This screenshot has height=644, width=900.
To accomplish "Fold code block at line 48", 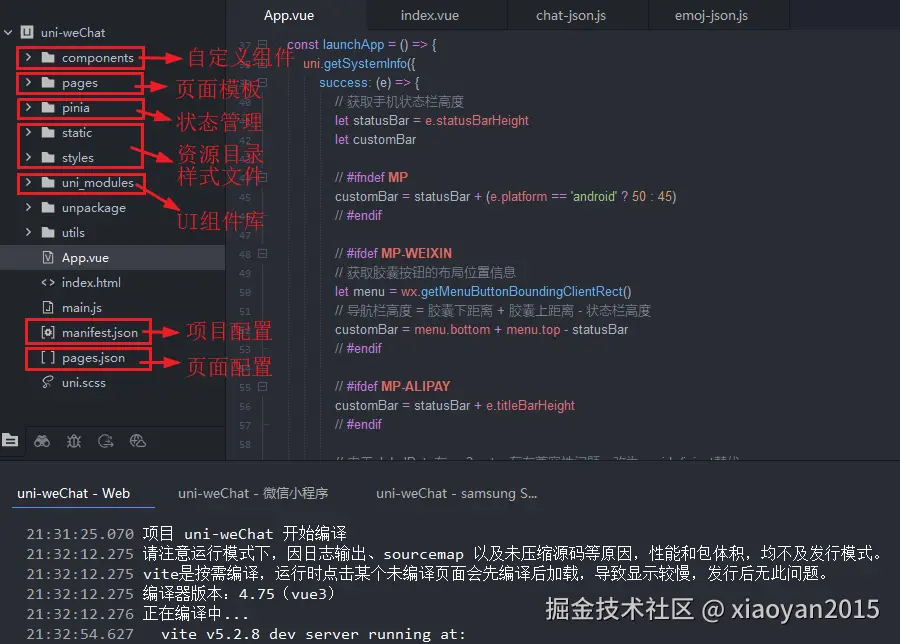I will (263, 253).
